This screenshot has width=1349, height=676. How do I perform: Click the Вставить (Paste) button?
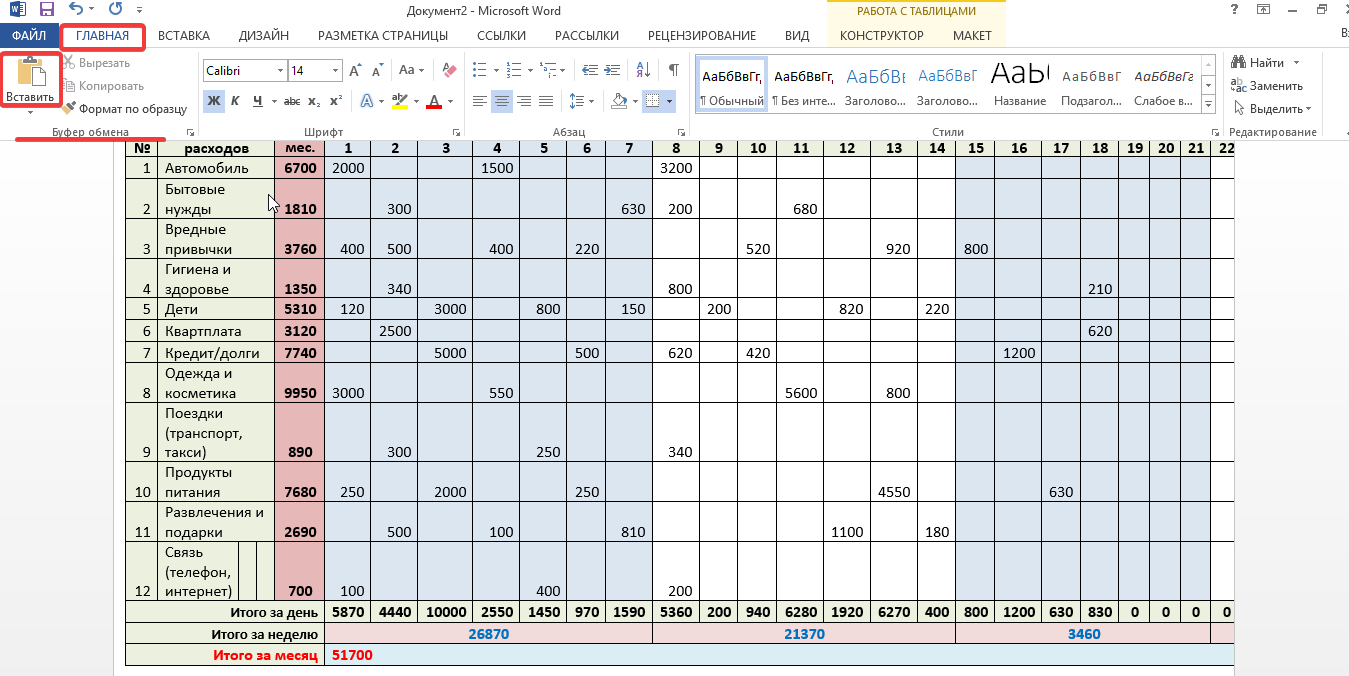coord(30,81)
